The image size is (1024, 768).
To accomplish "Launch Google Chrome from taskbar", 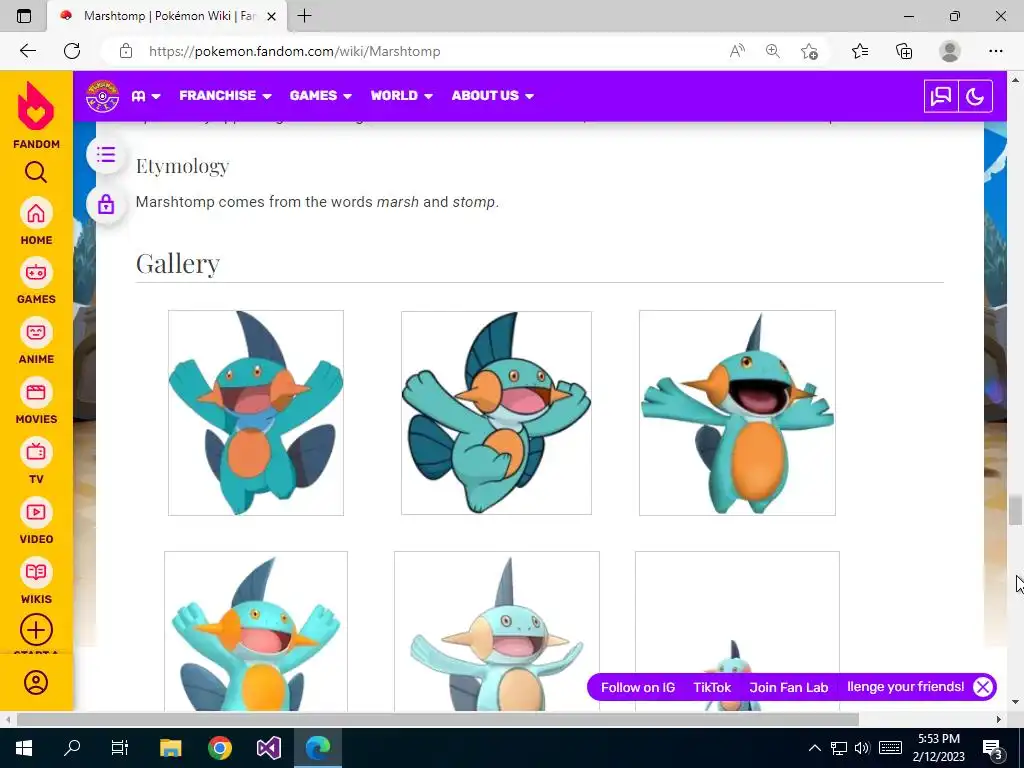I will click(220, 748).
